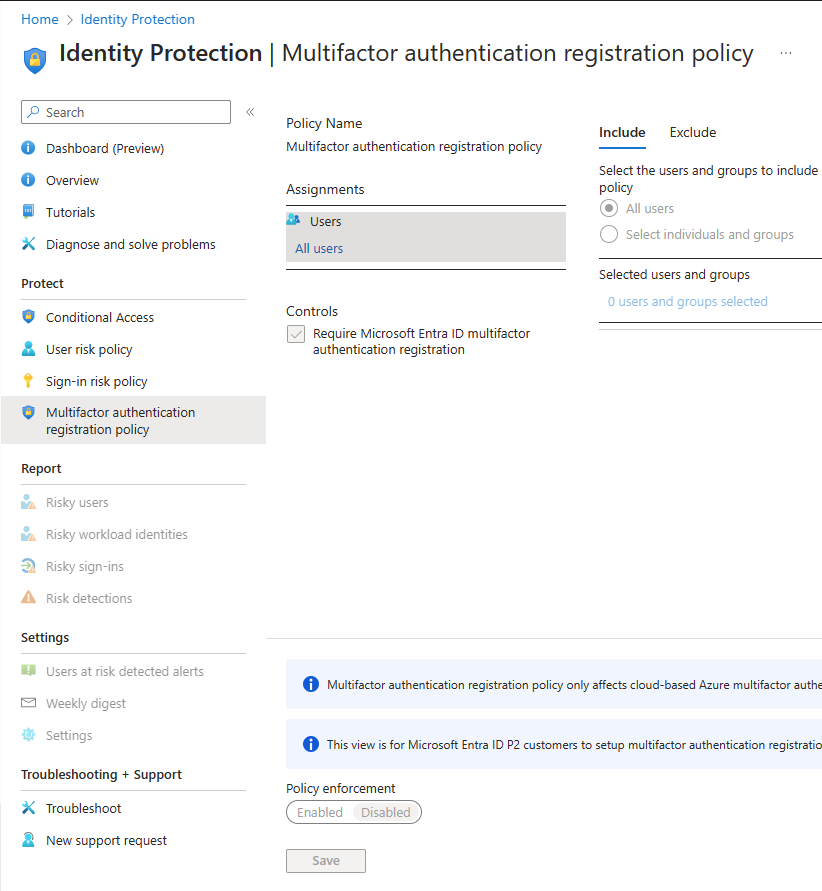Choose Select individuals and groups option
This screenshot has width=822, height=891.
(609, 235)
